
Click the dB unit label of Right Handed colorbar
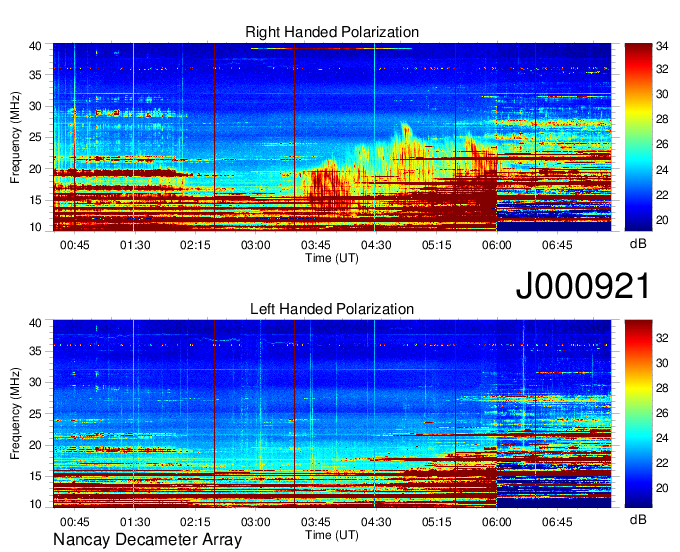point(638,244)
